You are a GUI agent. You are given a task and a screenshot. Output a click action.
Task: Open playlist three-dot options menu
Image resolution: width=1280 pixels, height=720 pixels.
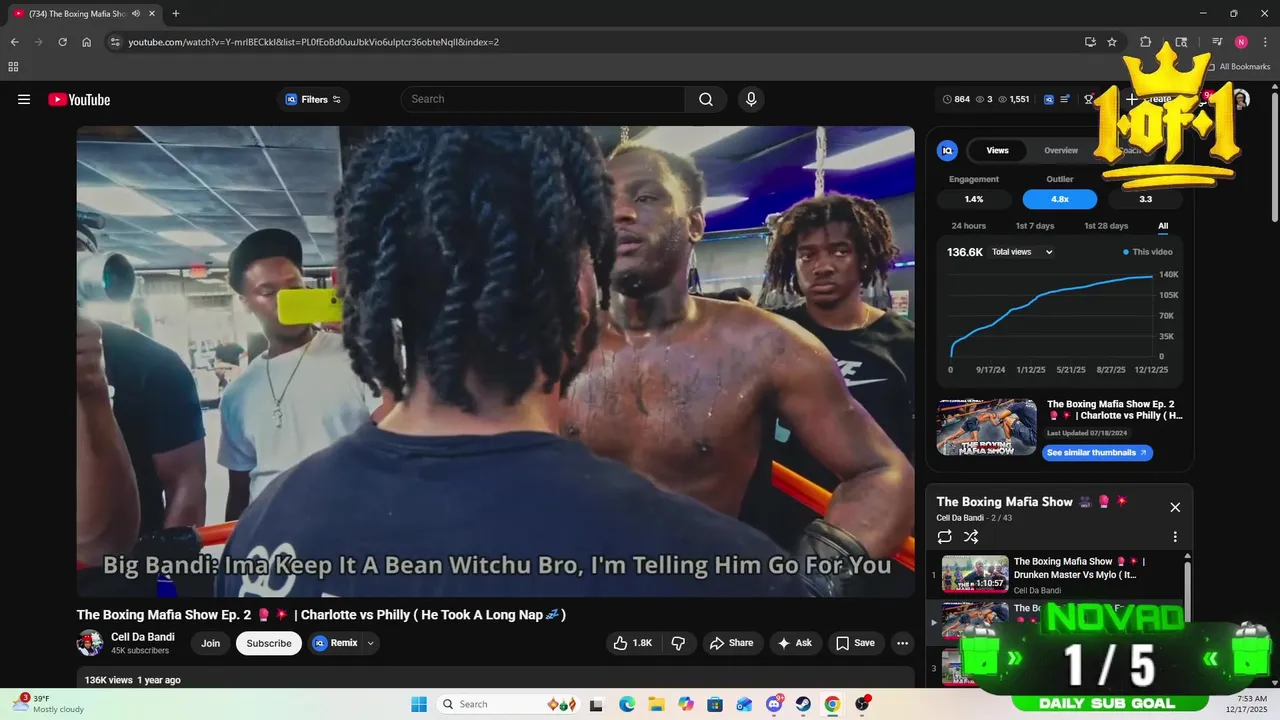1175,537
